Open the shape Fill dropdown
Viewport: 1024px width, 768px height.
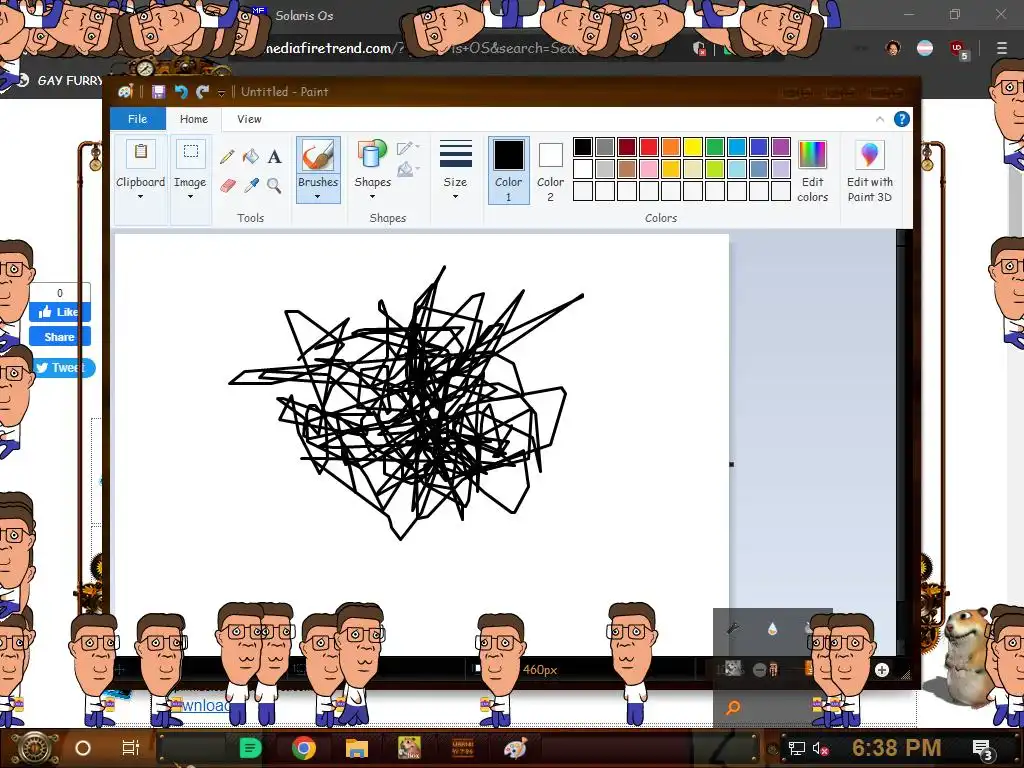click(408, 170)
